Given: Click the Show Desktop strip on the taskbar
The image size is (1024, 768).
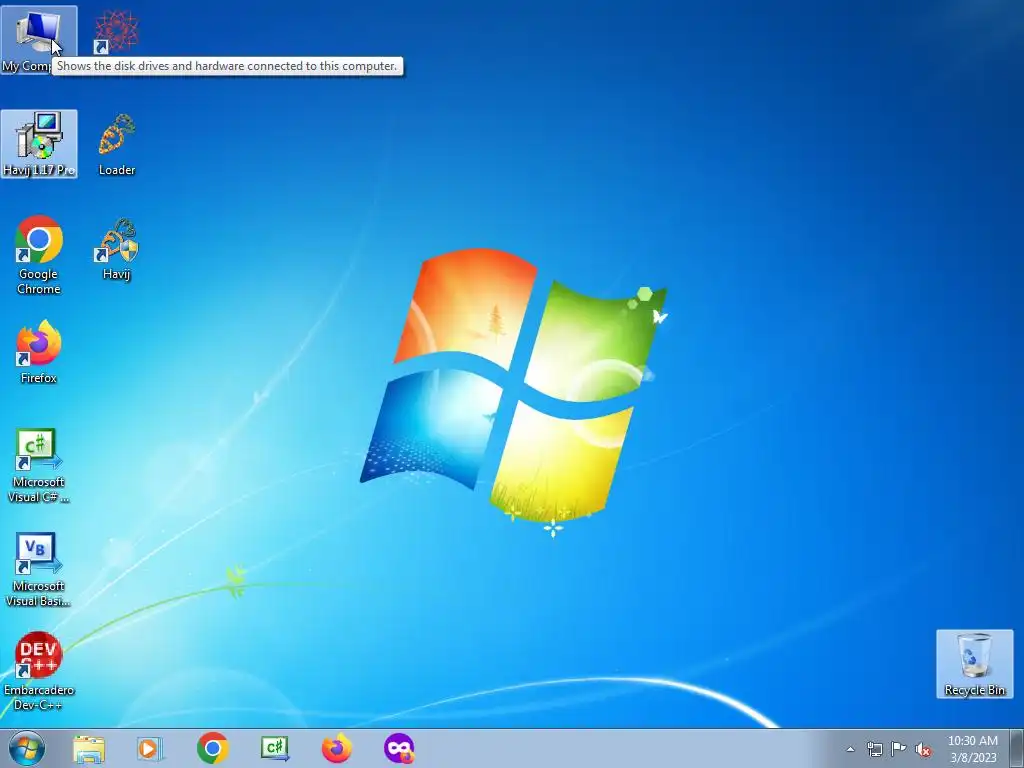Looking at the screenshot, I should [1016, 748].
